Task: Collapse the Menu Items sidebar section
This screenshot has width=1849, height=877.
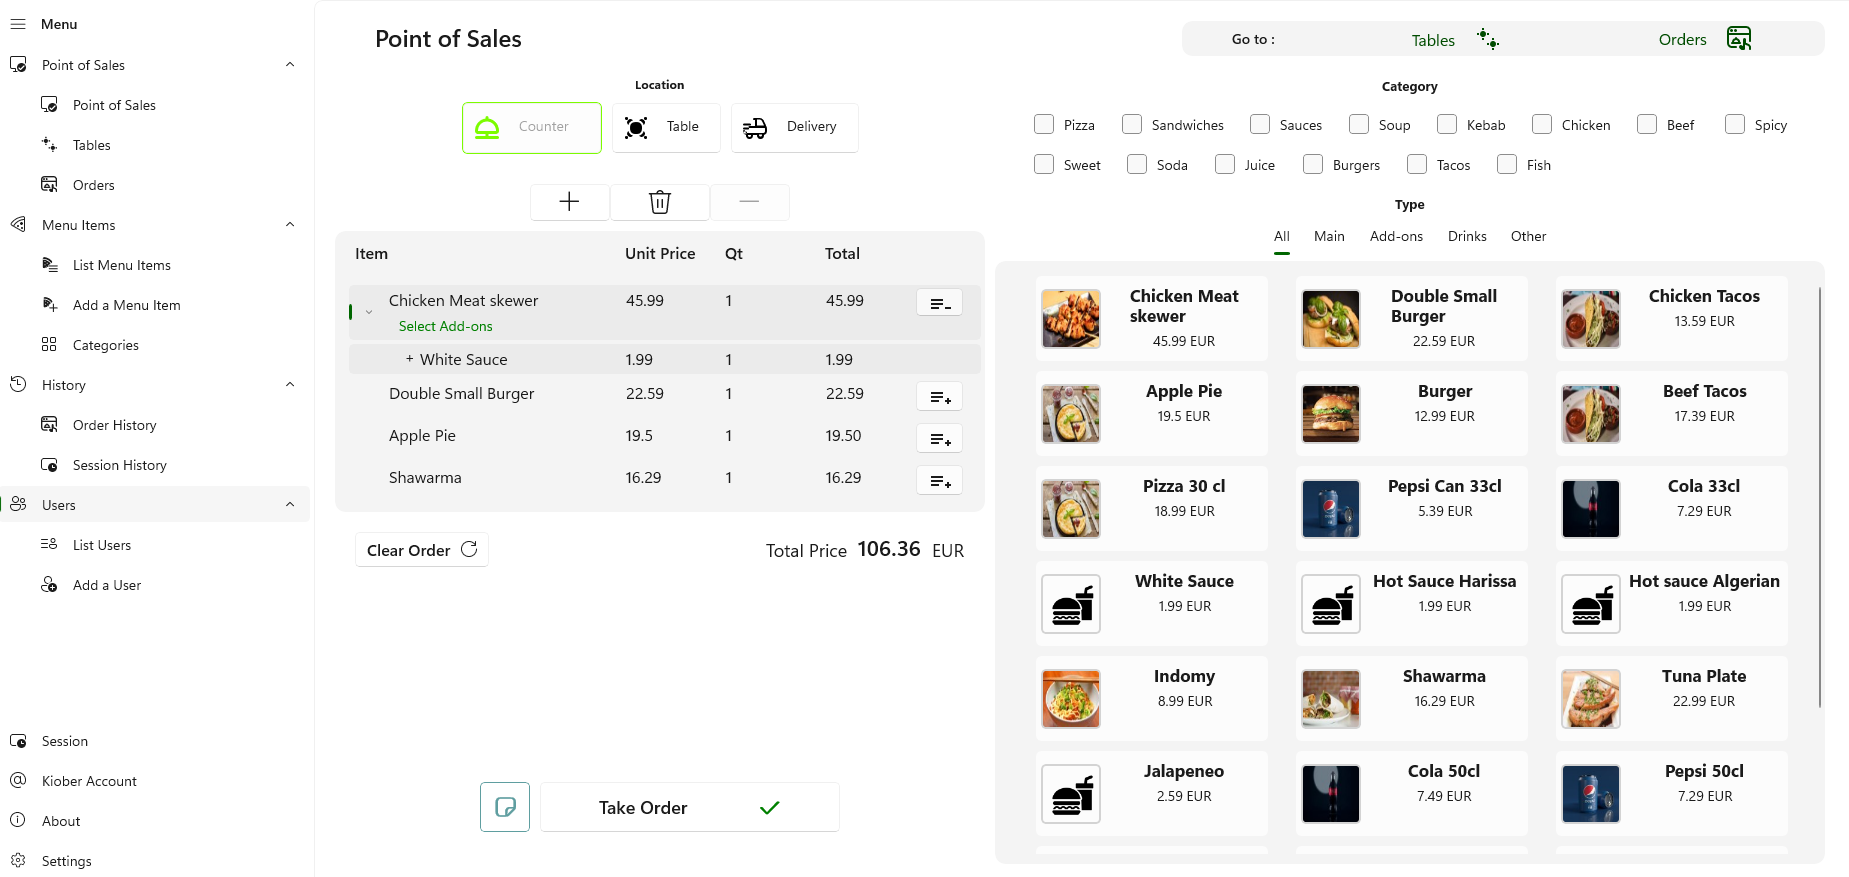Action: point(290,225)
